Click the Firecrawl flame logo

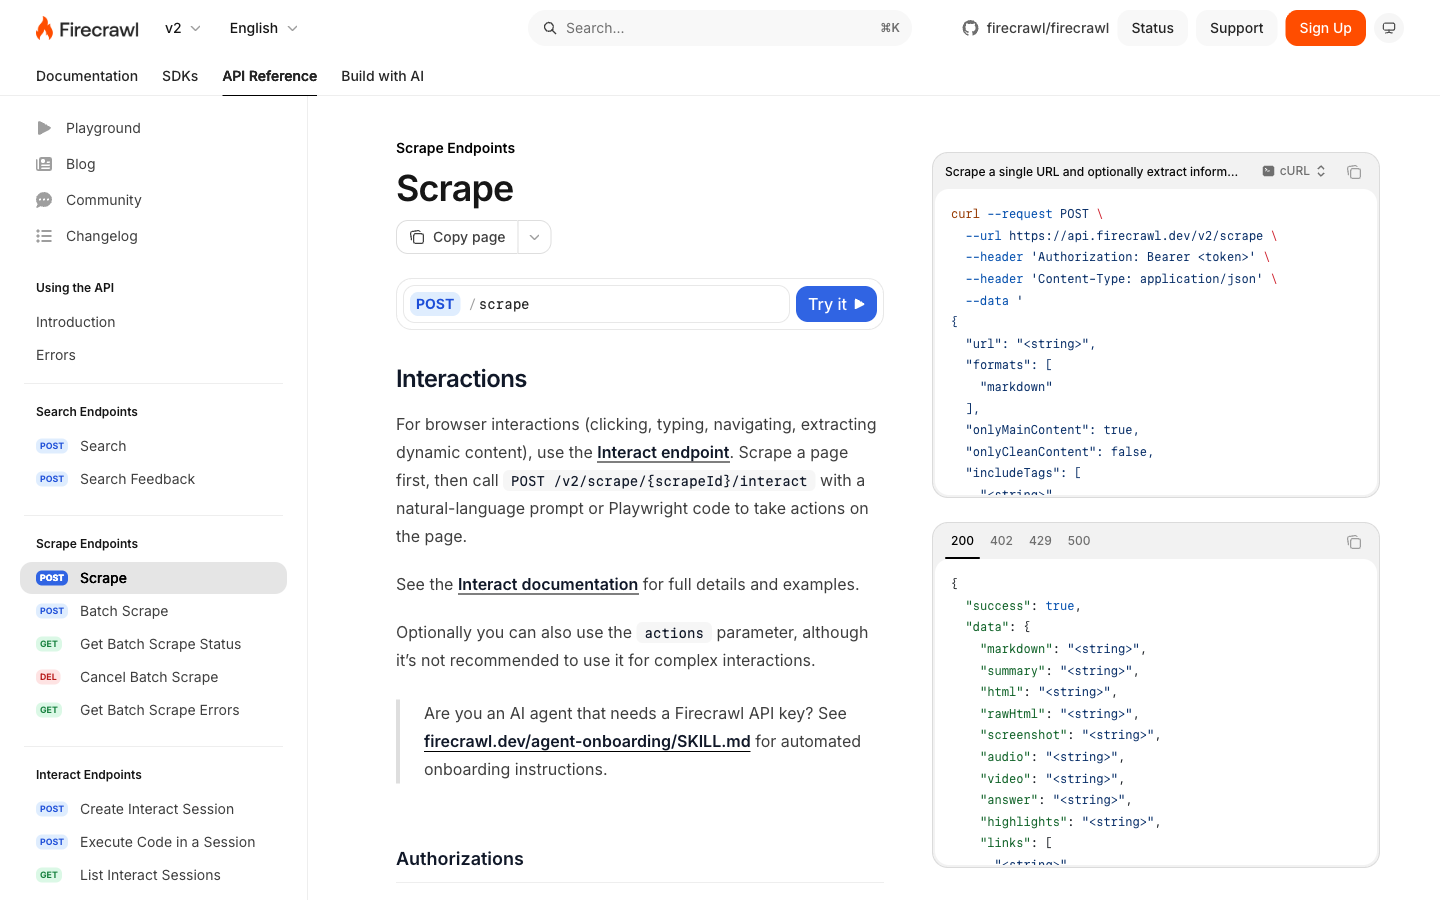87,28
